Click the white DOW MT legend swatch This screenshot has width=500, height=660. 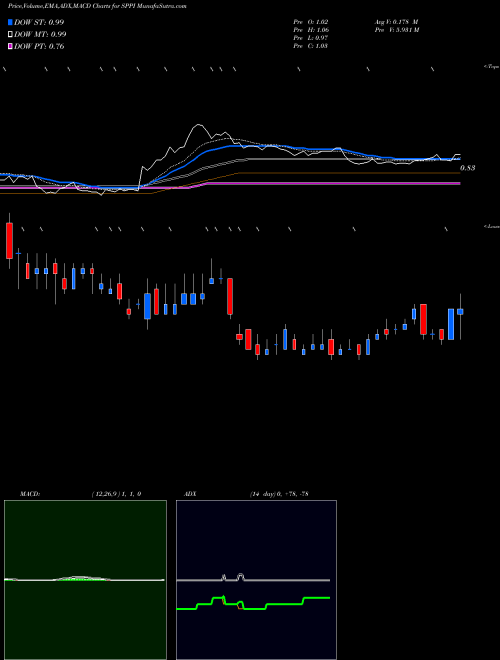click(10, 34)
